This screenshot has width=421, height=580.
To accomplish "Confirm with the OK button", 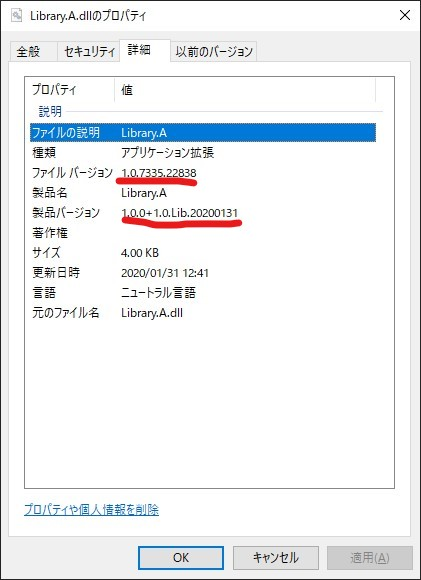I will 181,557.
